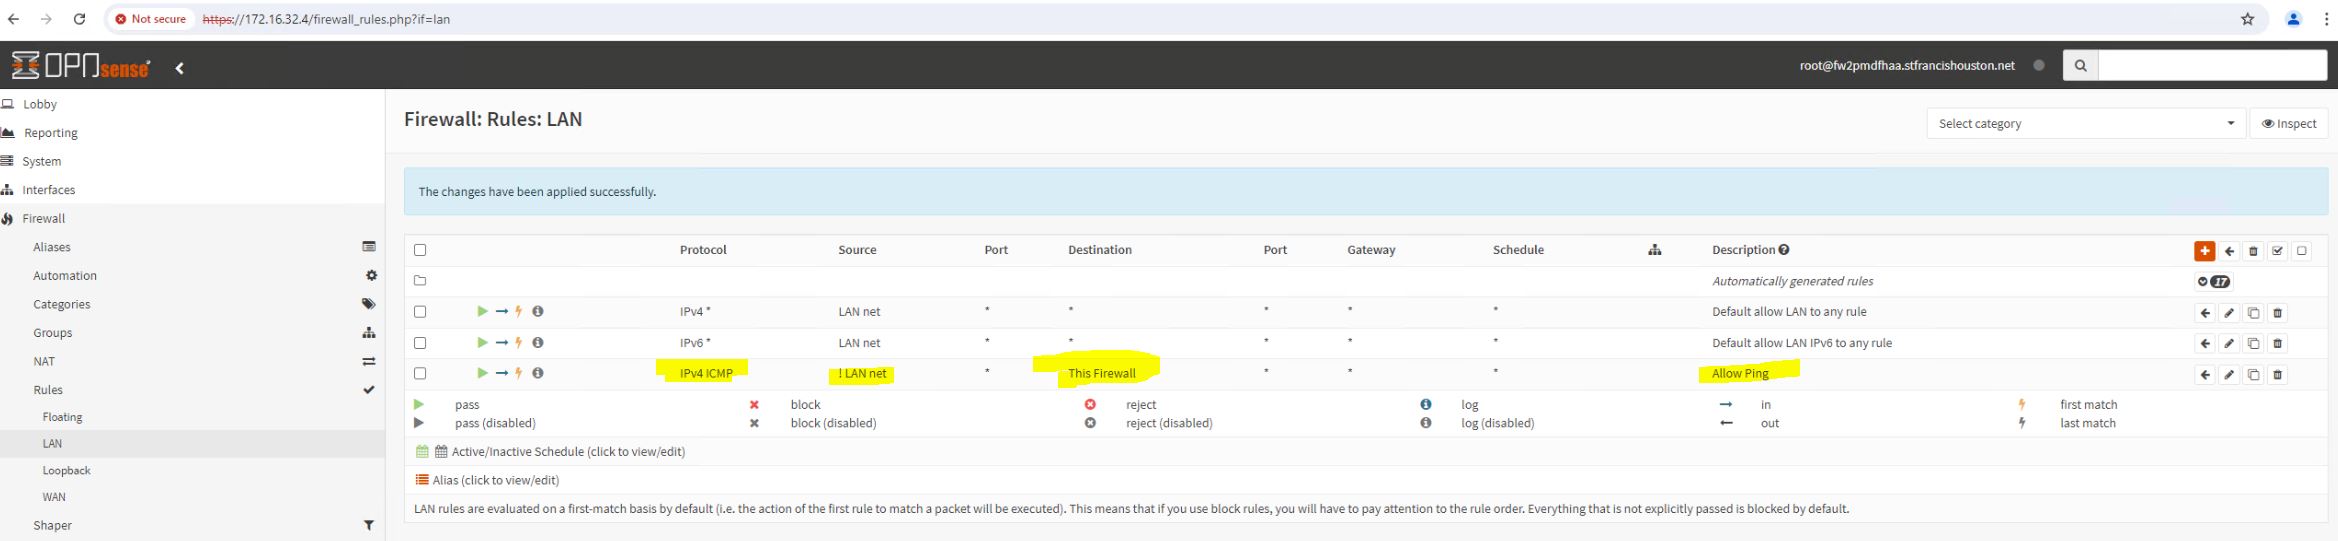The image size is (2338, 541).
Task: Go to NAT in the Firewall menu
Action: pyautogui.click(x=44, y=361)
